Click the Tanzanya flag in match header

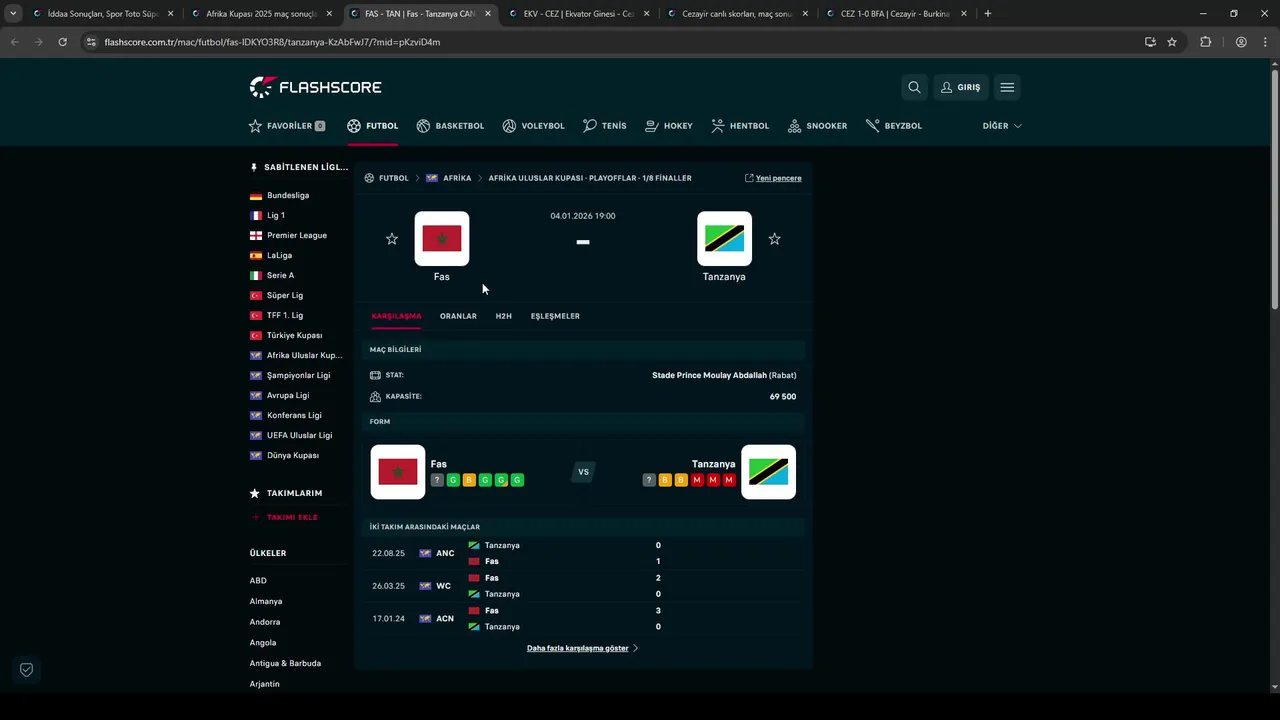point(724,238)
